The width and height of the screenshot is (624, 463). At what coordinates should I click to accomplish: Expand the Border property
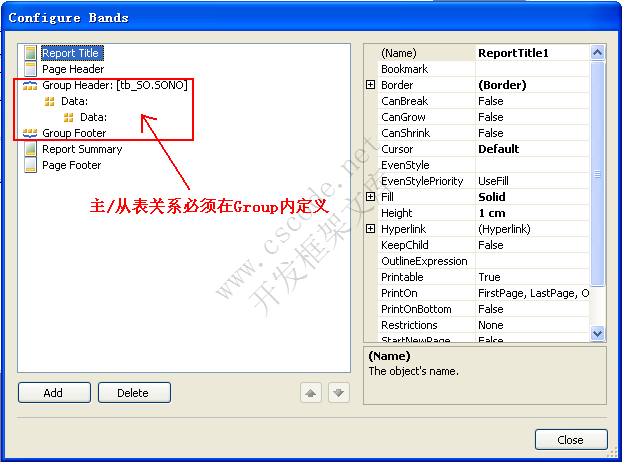pyautogui.click(x=370, y=85)
